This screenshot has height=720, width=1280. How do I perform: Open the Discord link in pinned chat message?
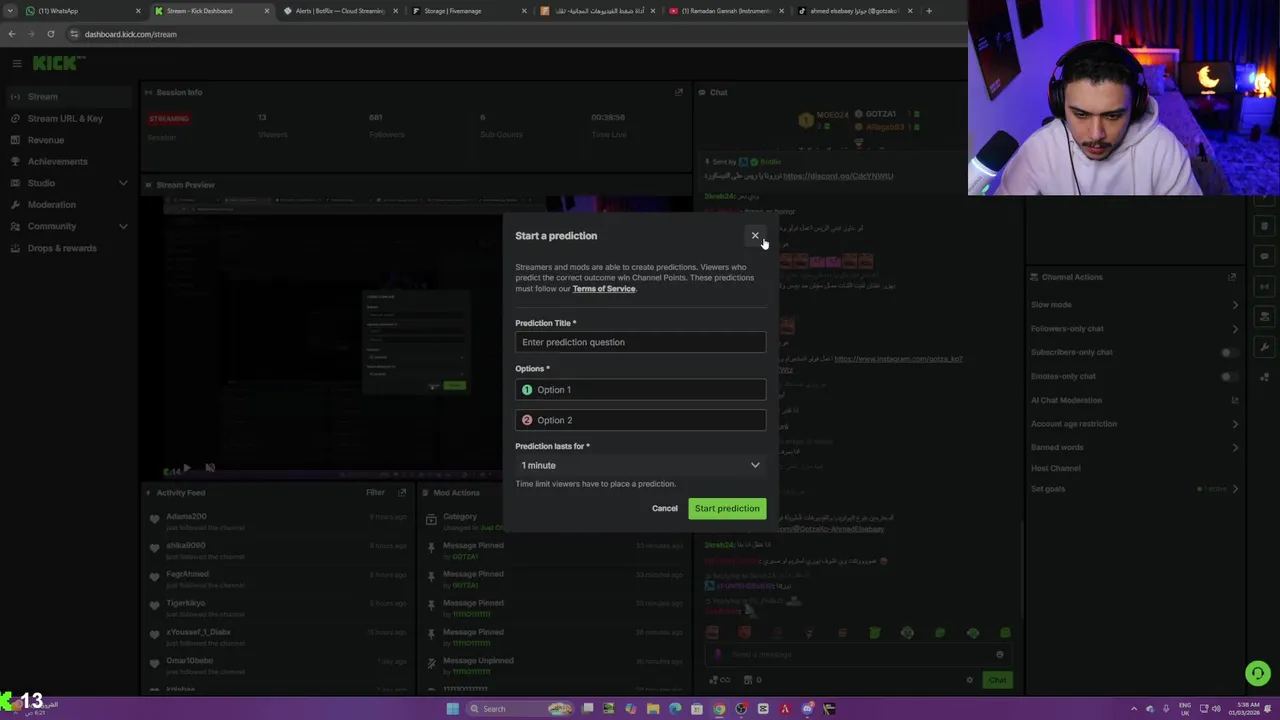838,176
